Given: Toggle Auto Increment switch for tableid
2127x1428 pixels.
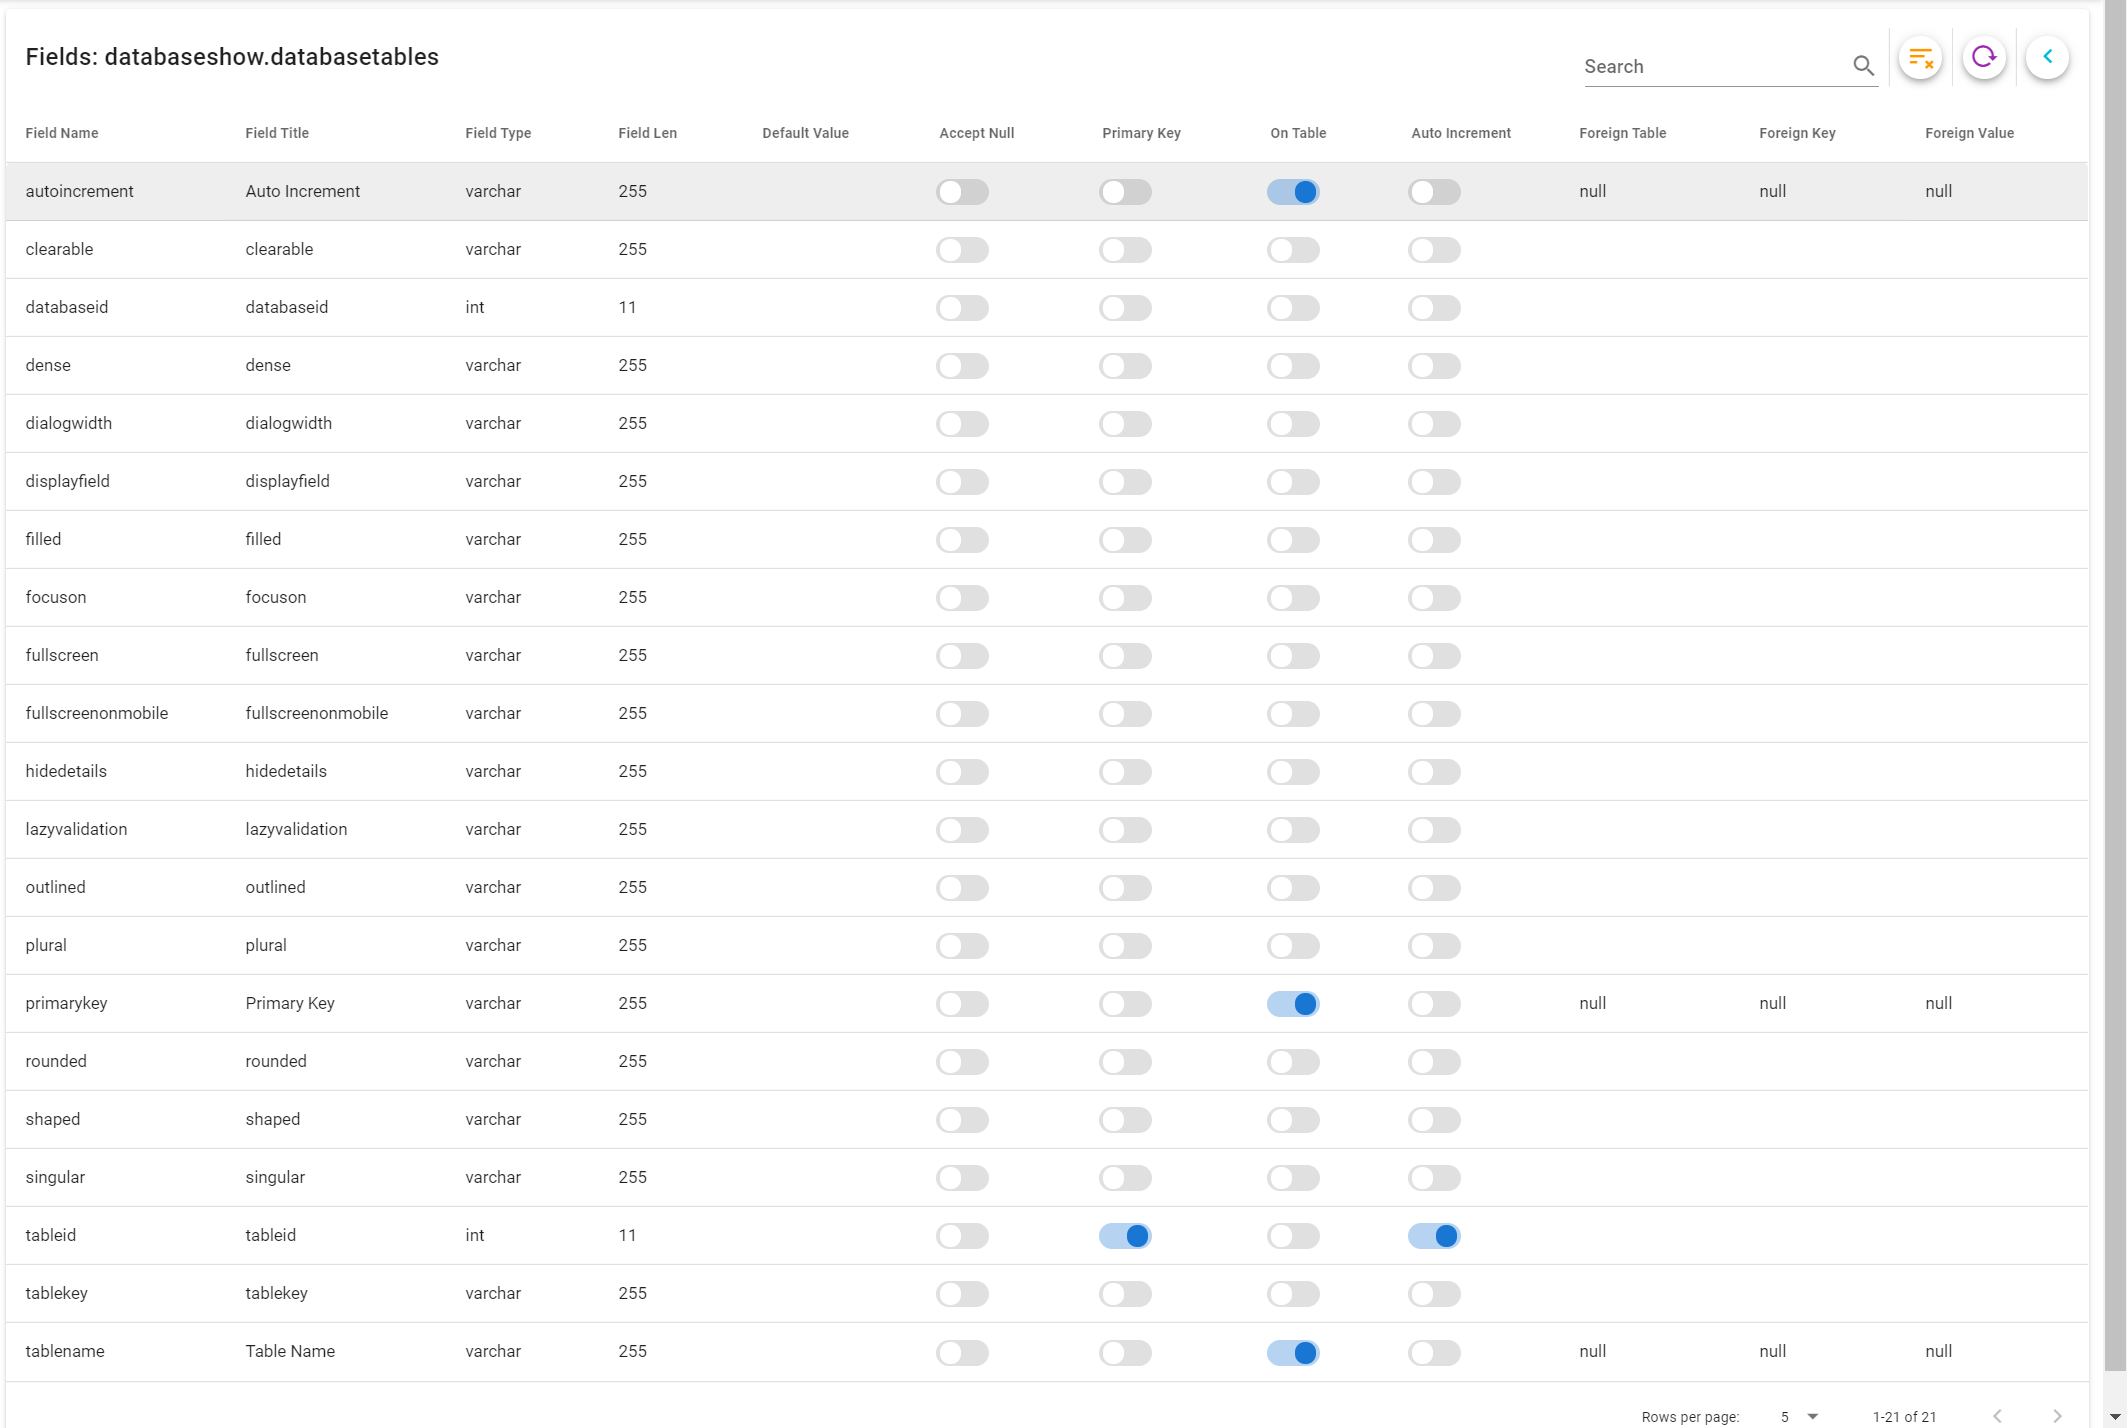Looking at the screenshot, I should click(1434, 1236).
